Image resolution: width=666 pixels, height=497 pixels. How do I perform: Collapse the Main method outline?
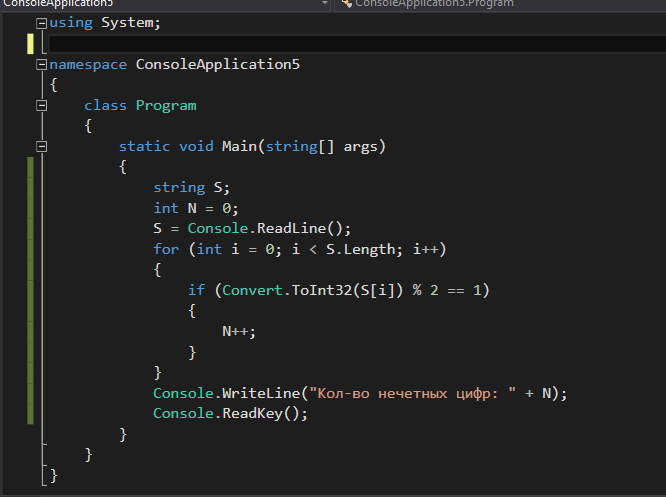[x=41, y=146]
